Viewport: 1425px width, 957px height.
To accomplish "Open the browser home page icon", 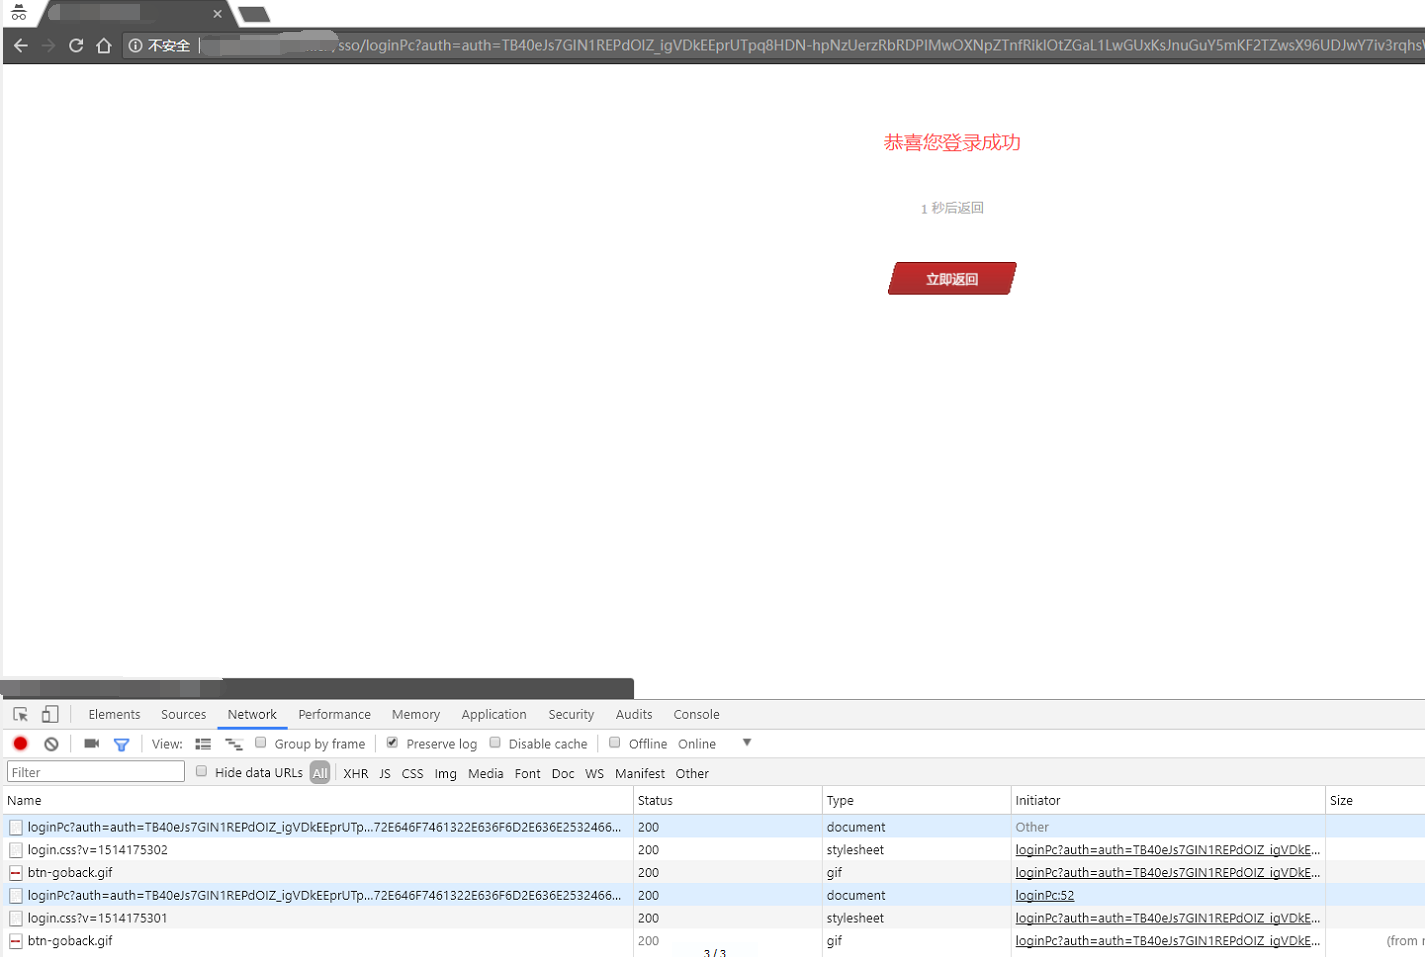I will [x=103, y=45].
